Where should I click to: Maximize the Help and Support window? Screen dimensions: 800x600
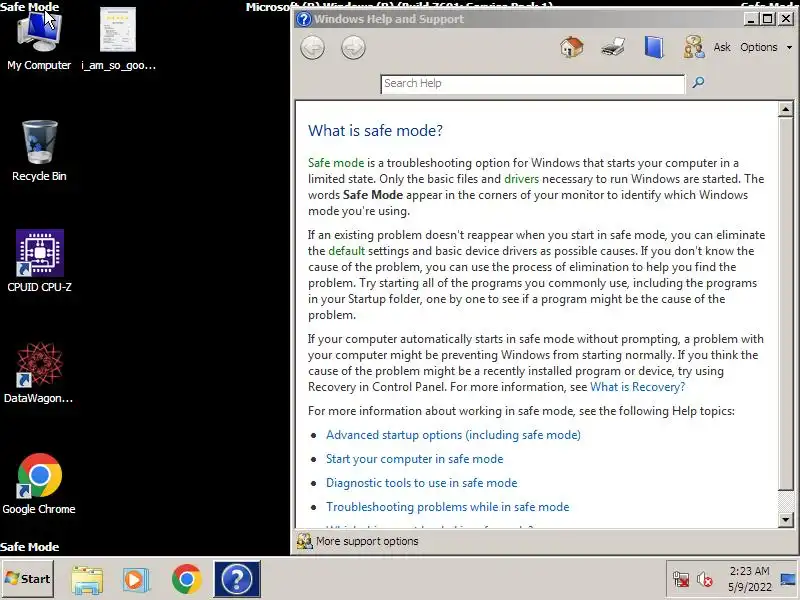767,19
